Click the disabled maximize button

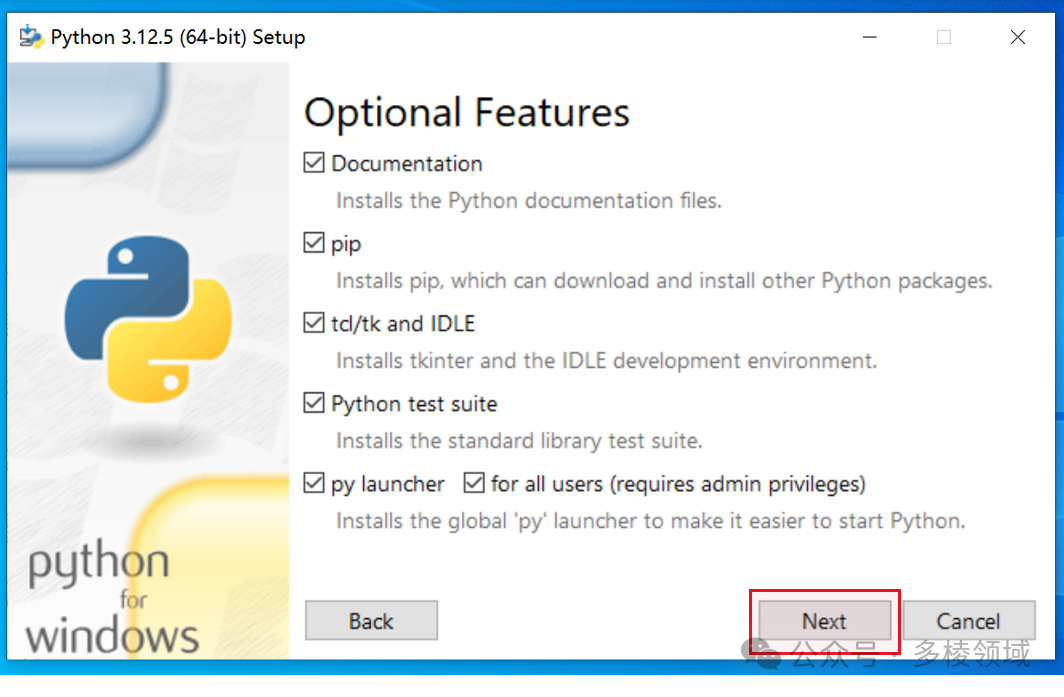point(944,37)
